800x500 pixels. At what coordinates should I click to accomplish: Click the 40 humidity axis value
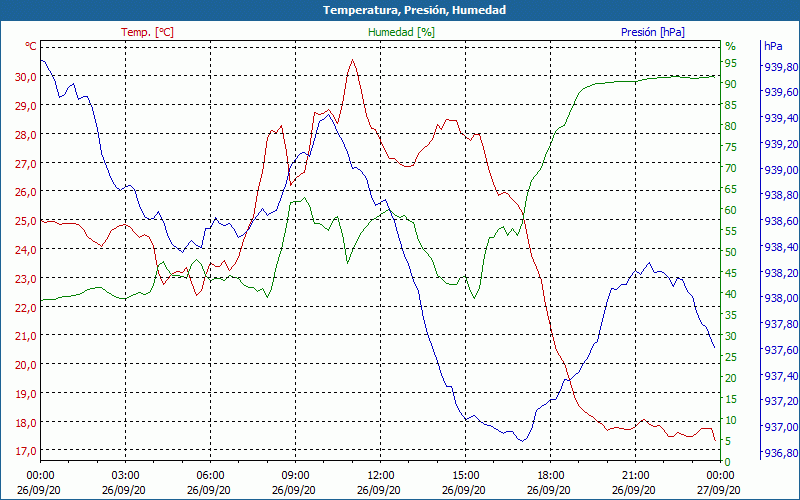731,294
